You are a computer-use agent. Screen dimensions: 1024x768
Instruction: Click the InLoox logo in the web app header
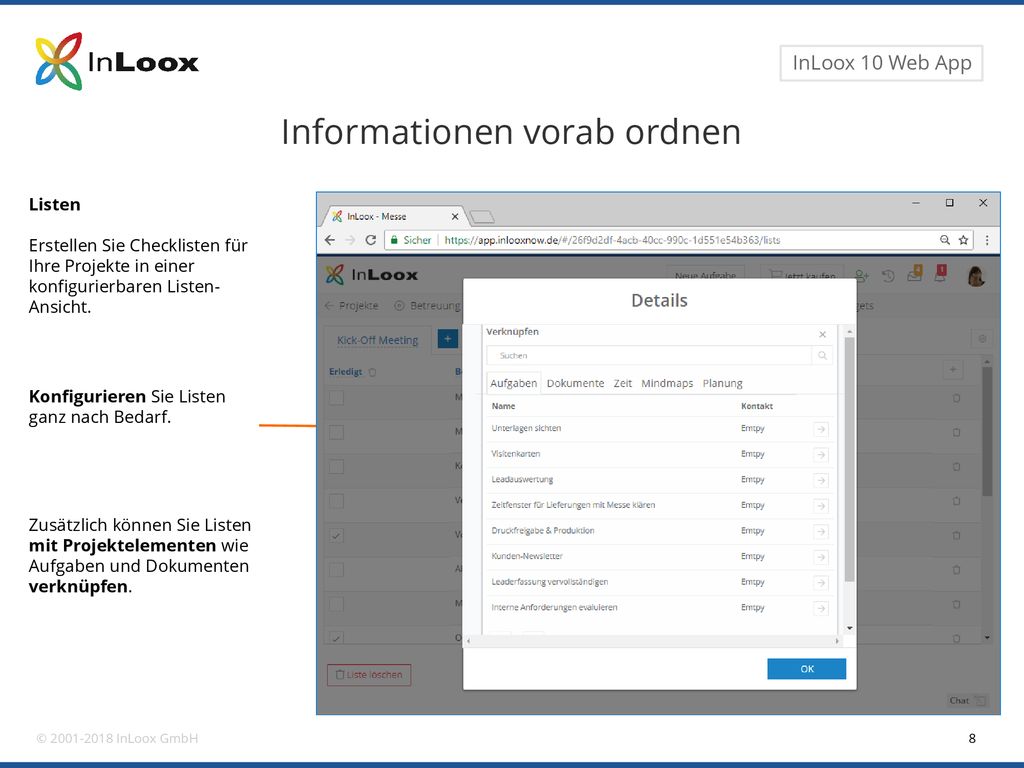[372, 275]
